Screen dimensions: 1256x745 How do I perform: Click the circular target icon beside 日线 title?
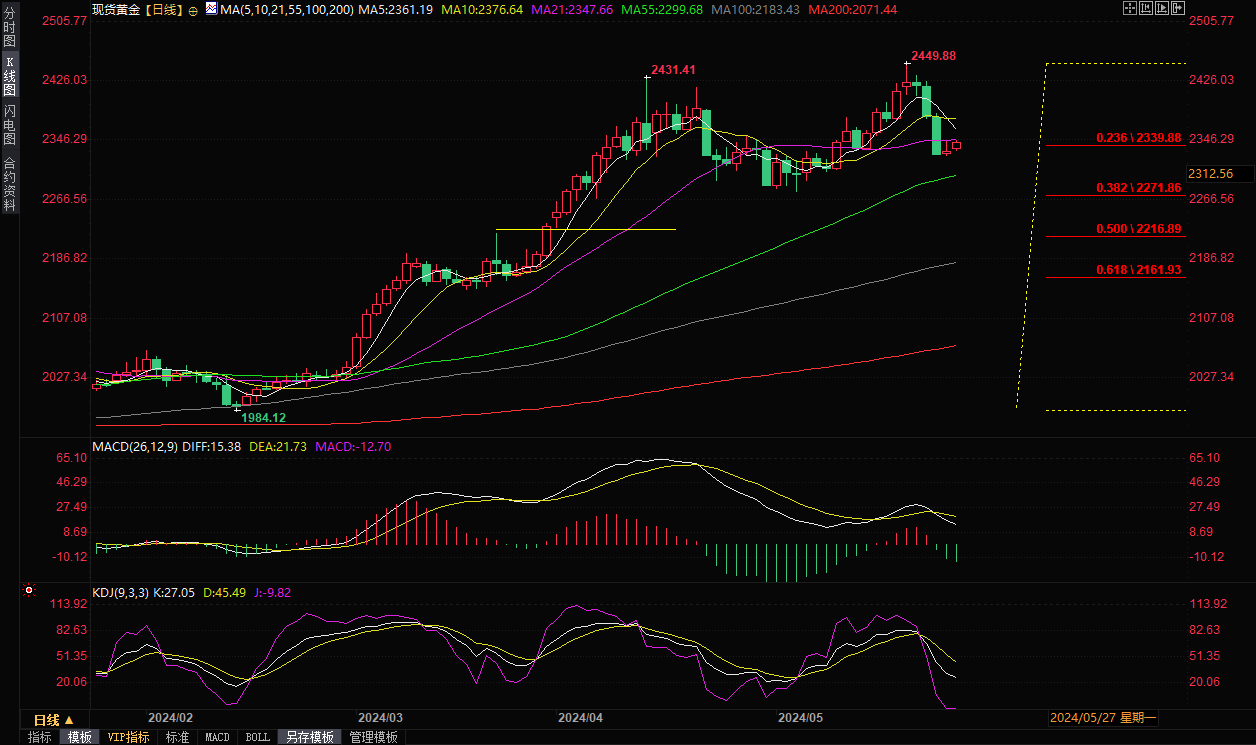(193, 9)
